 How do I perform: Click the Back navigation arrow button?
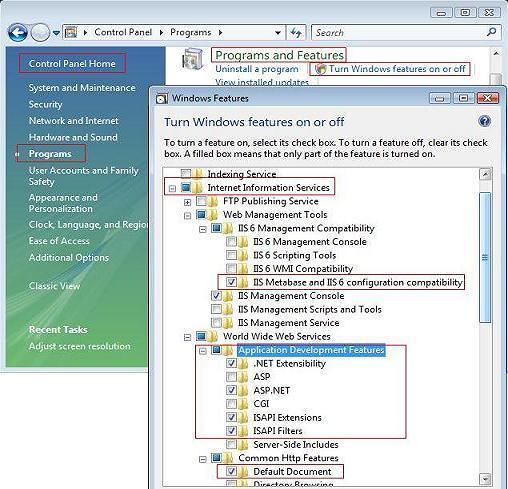pyautogui.click(x=18, y=33)
